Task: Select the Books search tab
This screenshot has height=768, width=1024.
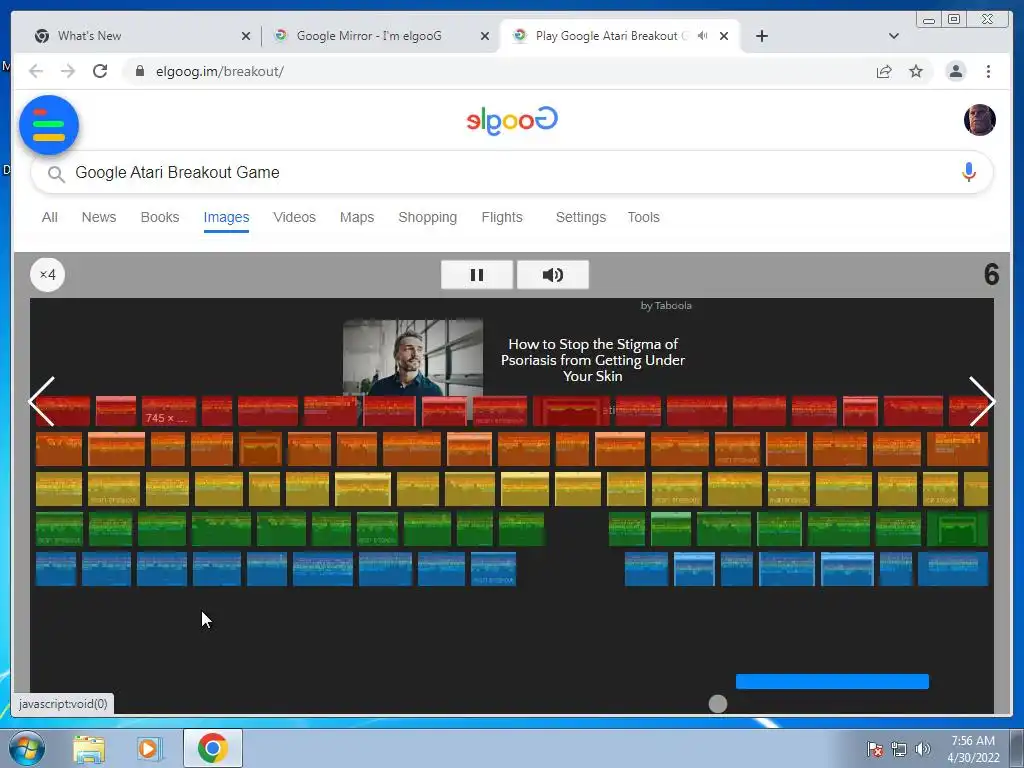Action: tap(160, 217)
